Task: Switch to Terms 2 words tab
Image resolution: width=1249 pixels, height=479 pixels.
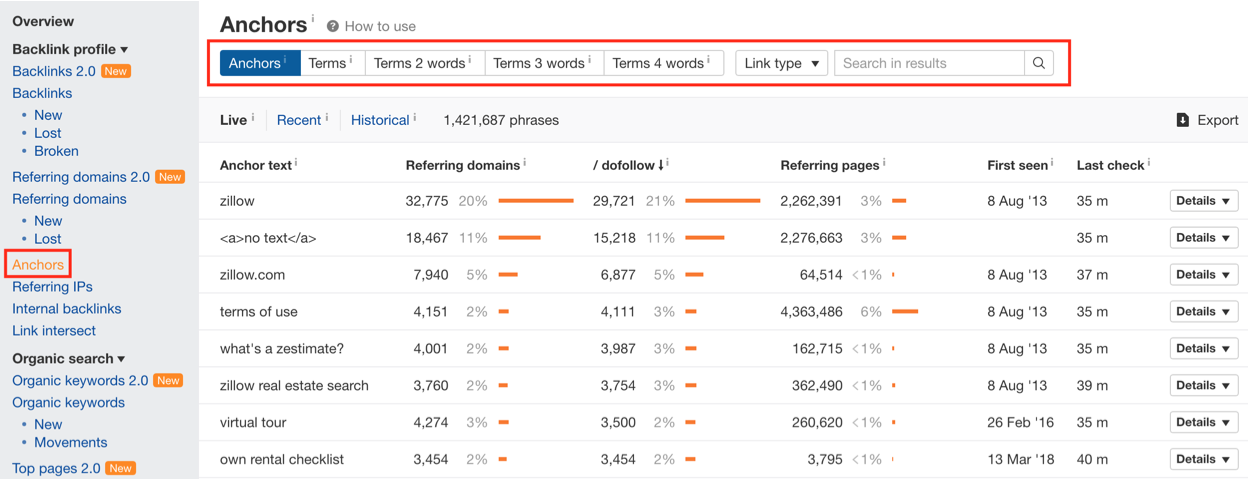Action: tap(425, 63)
